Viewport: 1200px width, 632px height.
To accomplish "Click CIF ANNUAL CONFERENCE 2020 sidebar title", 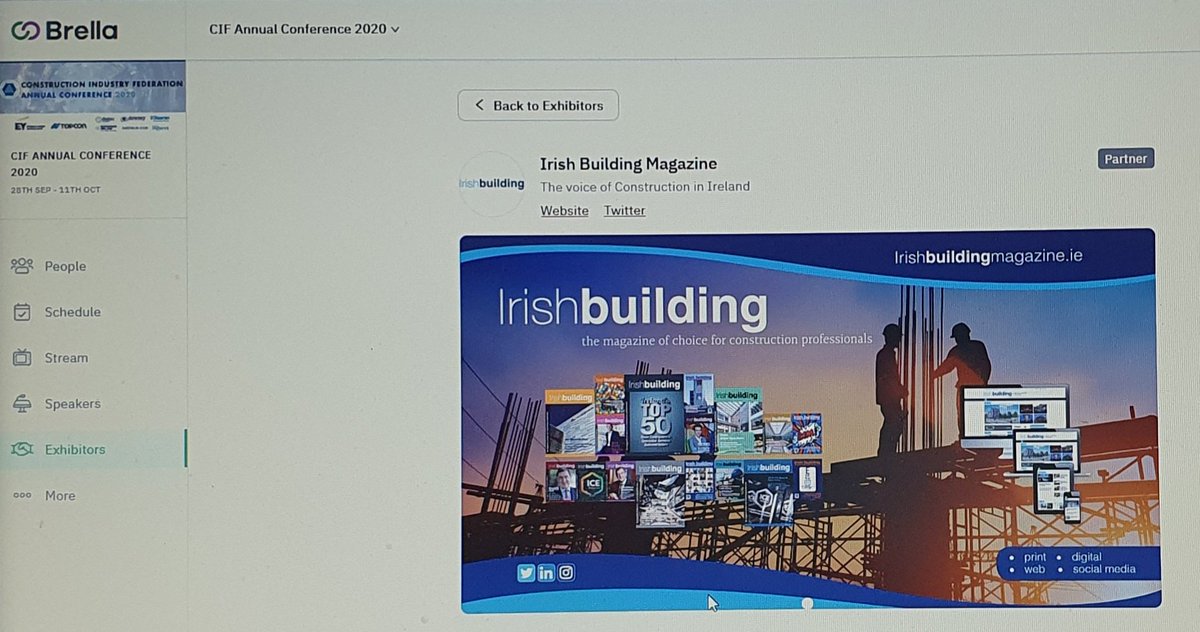I will tap(81, 163).
